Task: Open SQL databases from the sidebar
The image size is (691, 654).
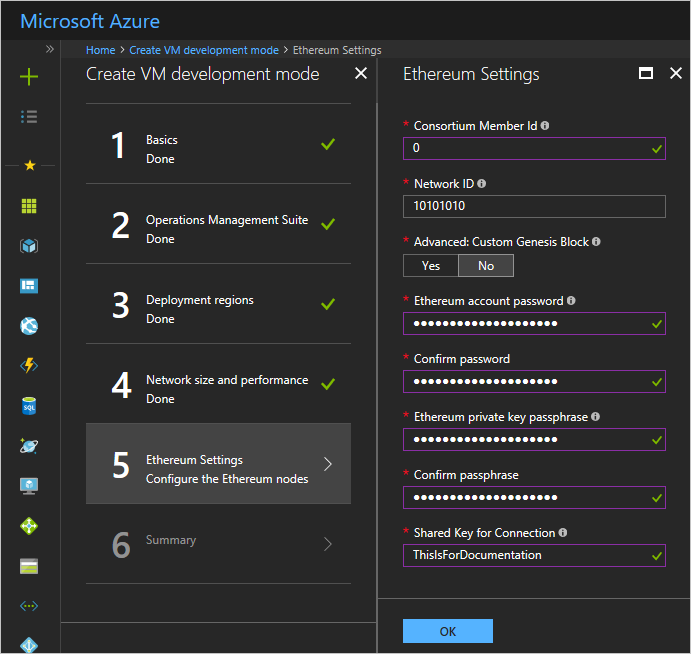Action: [29, 406]
